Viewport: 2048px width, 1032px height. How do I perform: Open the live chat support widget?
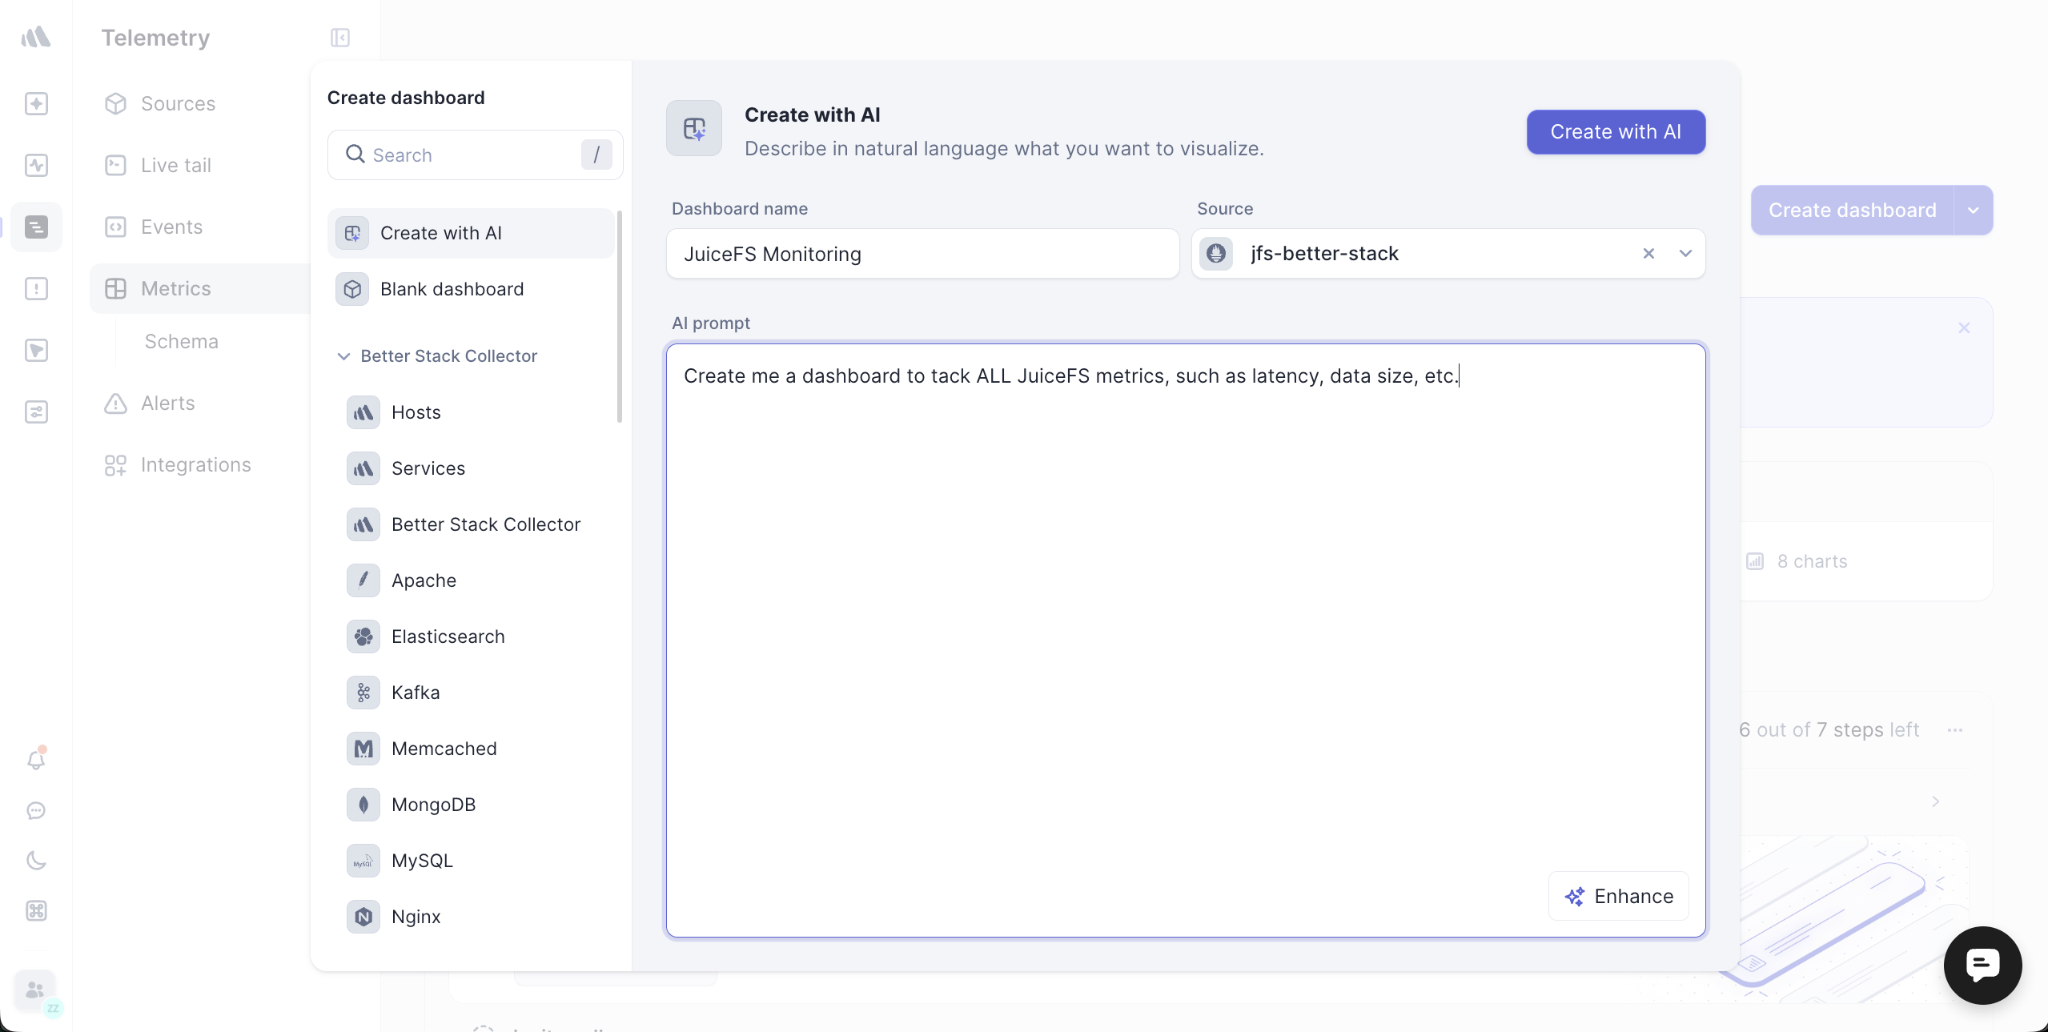pos(1982,965)
